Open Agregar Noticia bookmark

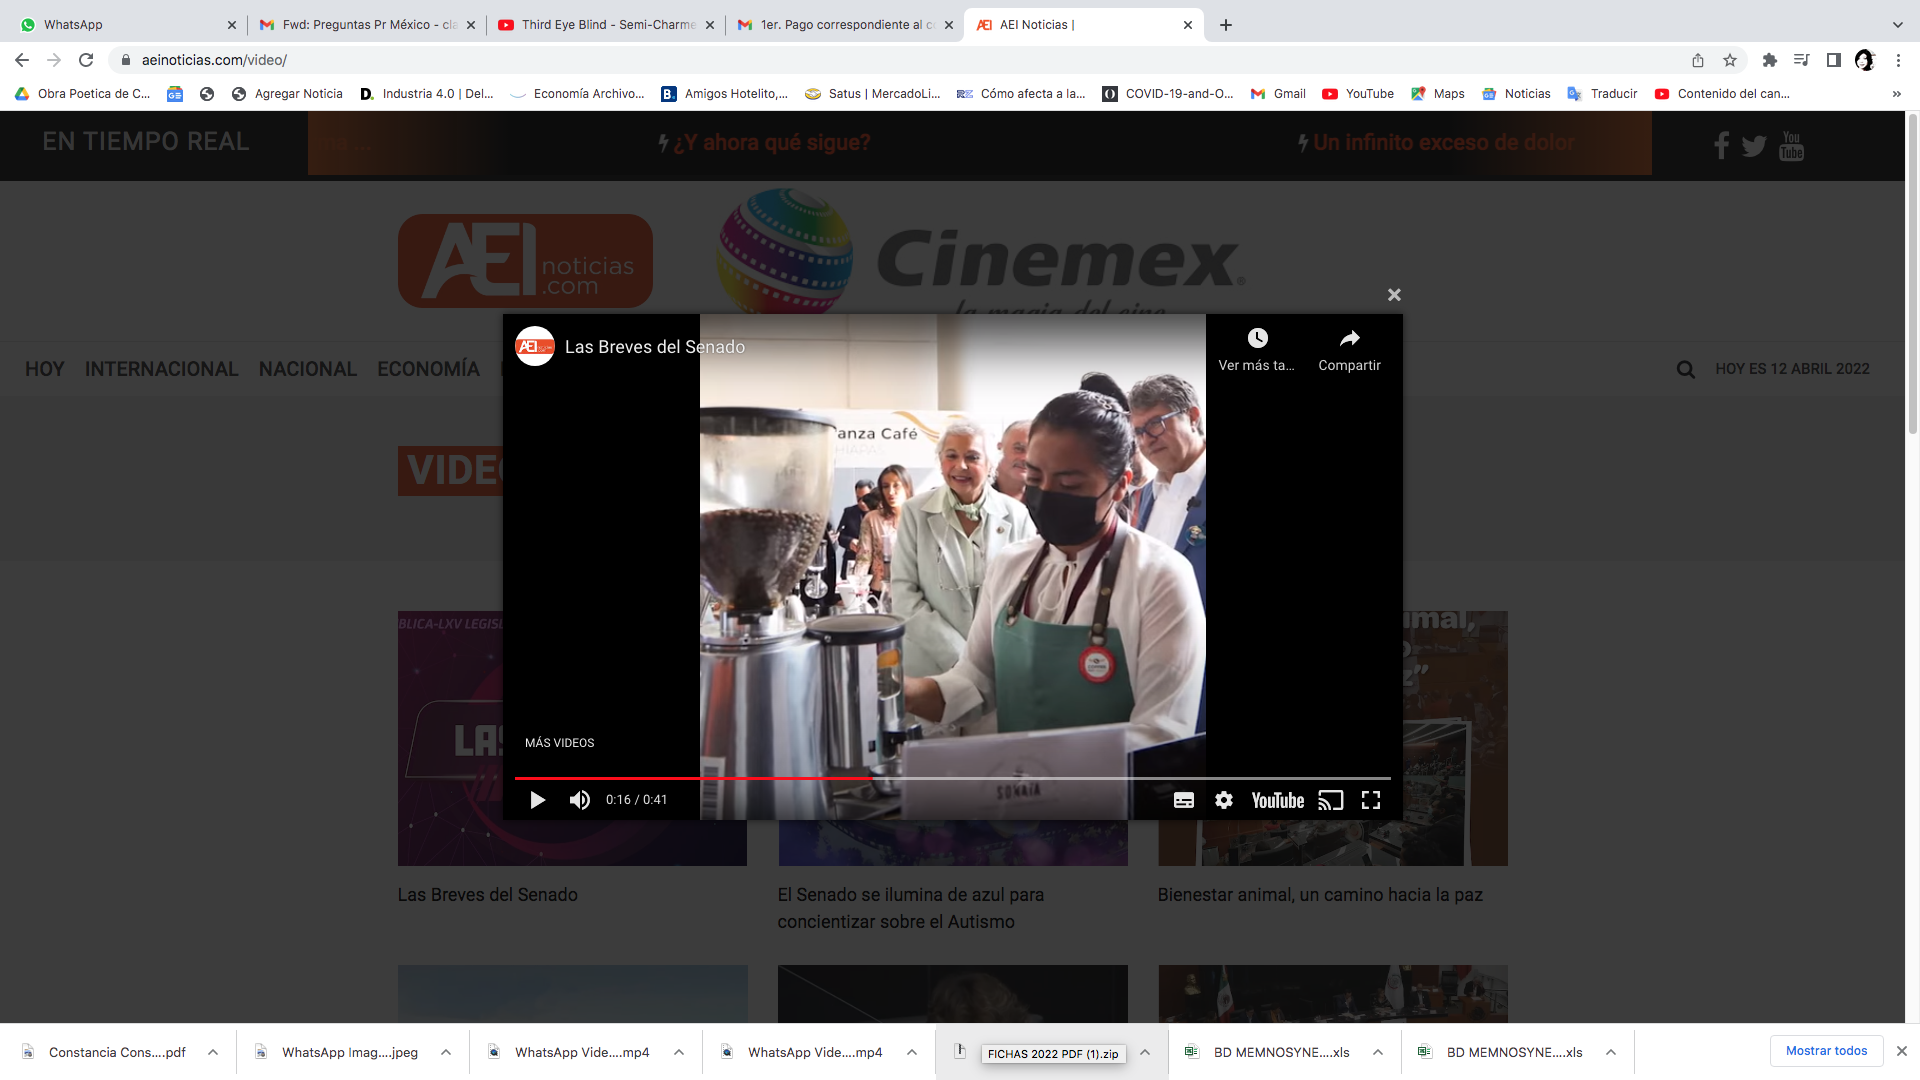(x=287, y=94)
